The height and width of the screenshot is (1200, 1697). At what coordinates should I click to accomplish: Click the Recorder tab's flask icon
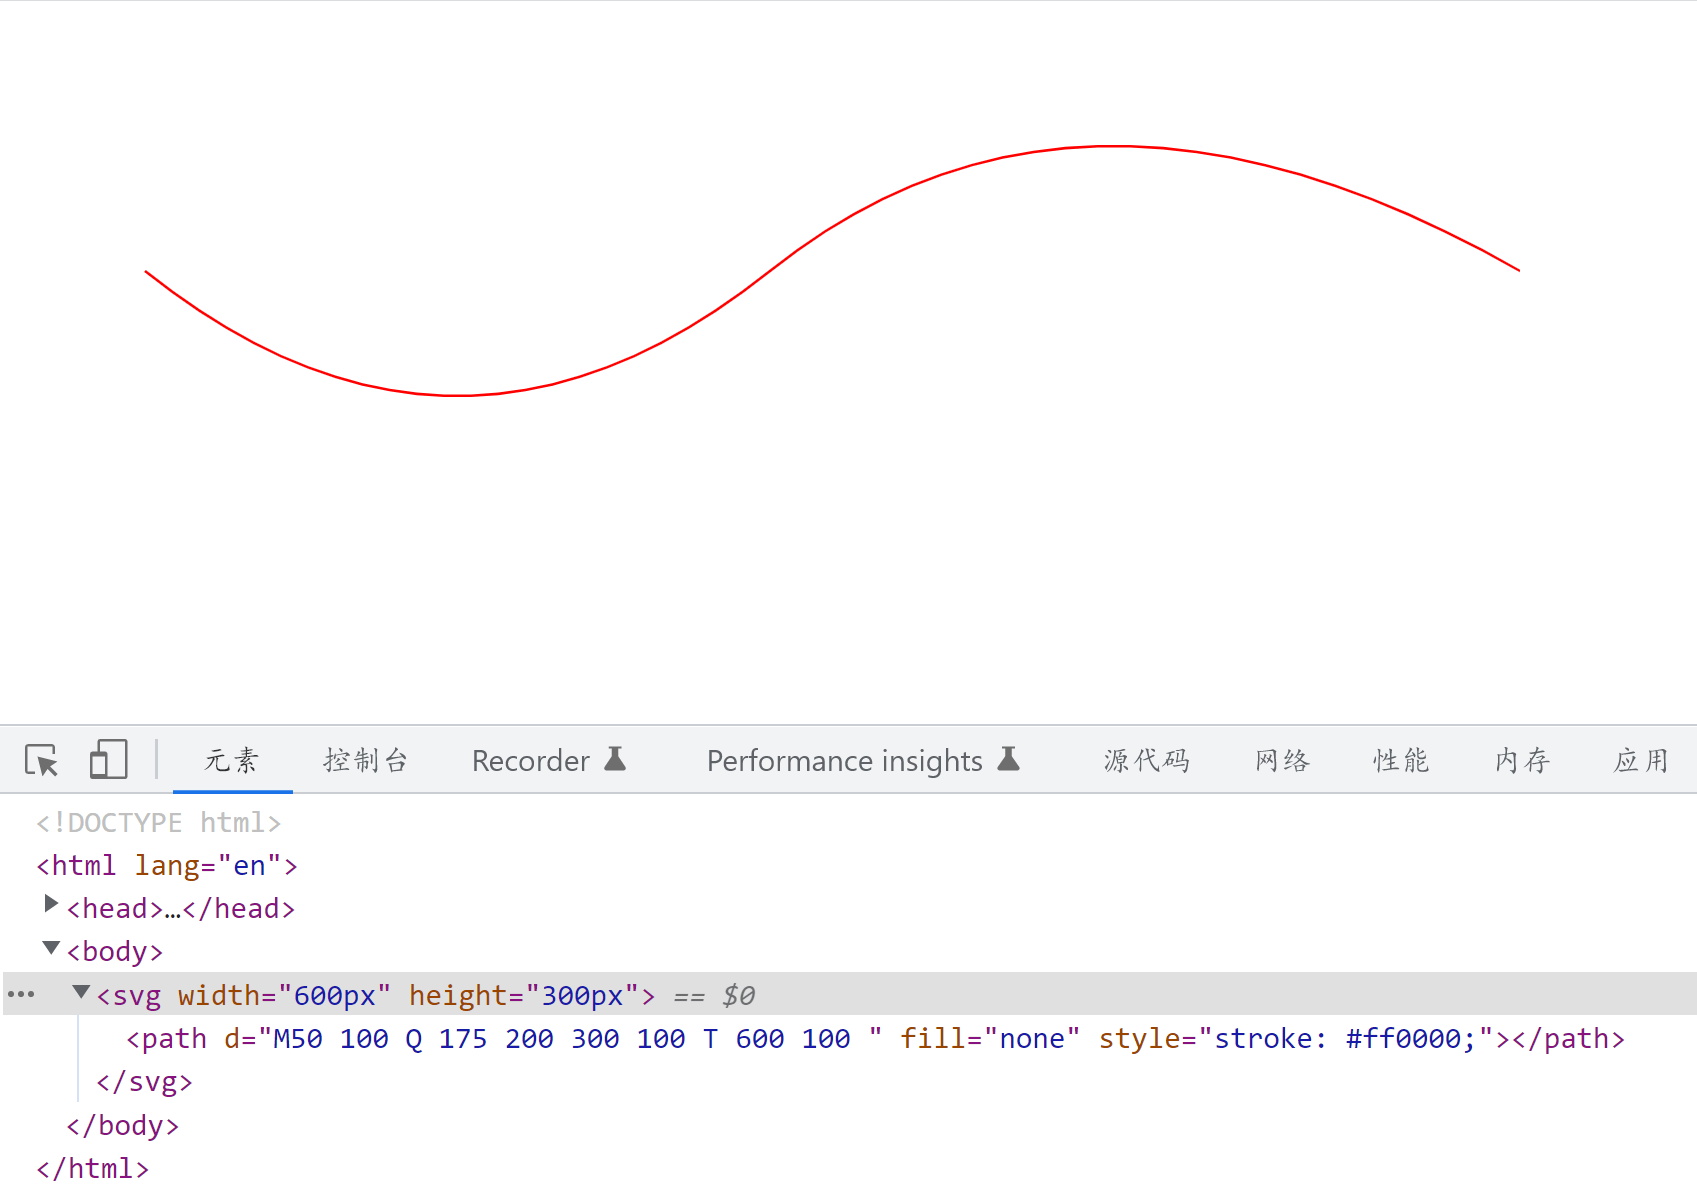point(615,759)
